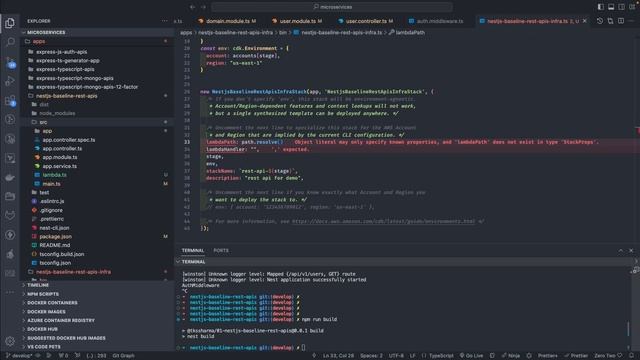The image size is (640, 360).
Task: Toggle the bottom panel layout icon
Action: point(611,7)
